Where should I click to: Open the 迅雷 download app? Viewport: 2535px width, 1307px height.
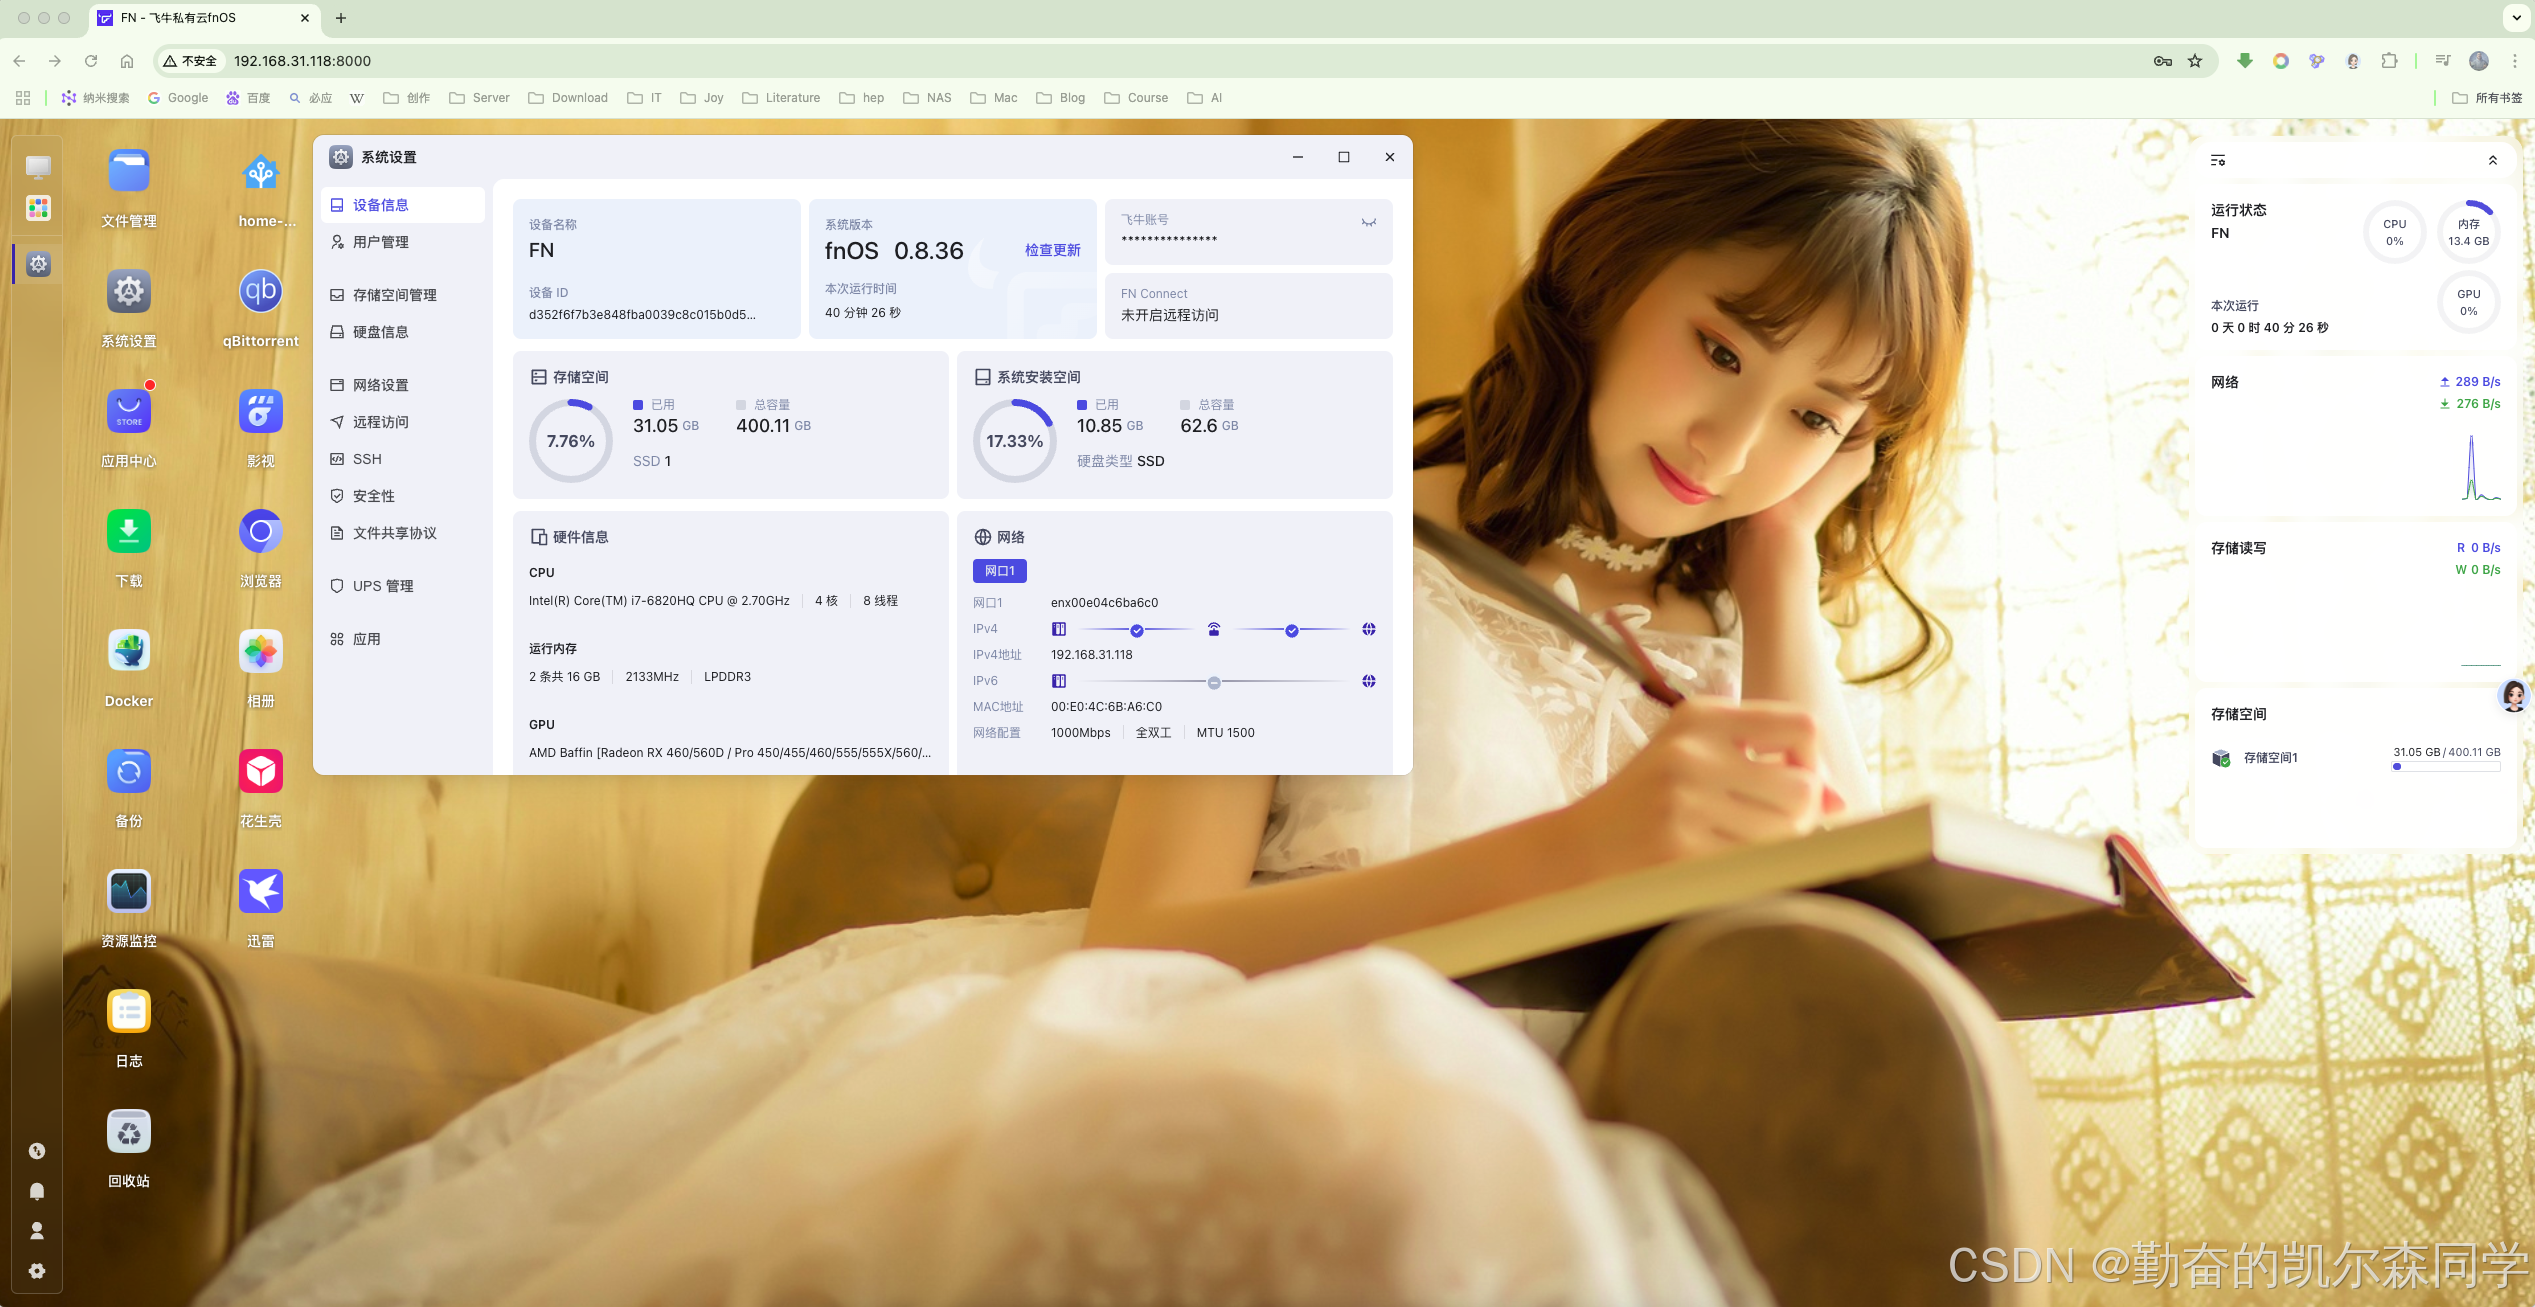pyautogui.click(x=260, y=892)
